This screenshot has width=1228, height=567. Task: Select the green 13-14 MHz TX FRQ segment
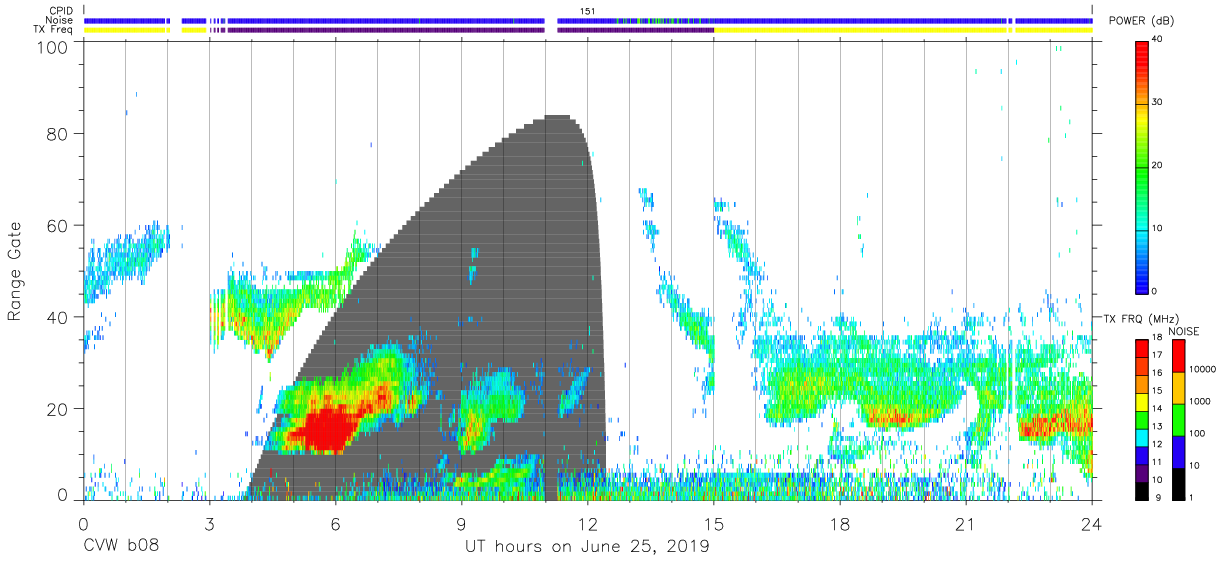click(x=1143, y=420)
